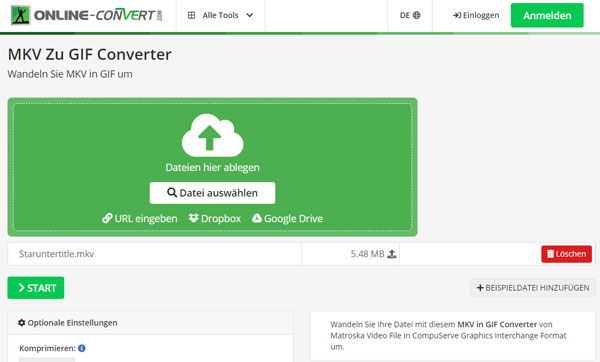Click the chevron arrow on the START button

[x=21, y=288]
